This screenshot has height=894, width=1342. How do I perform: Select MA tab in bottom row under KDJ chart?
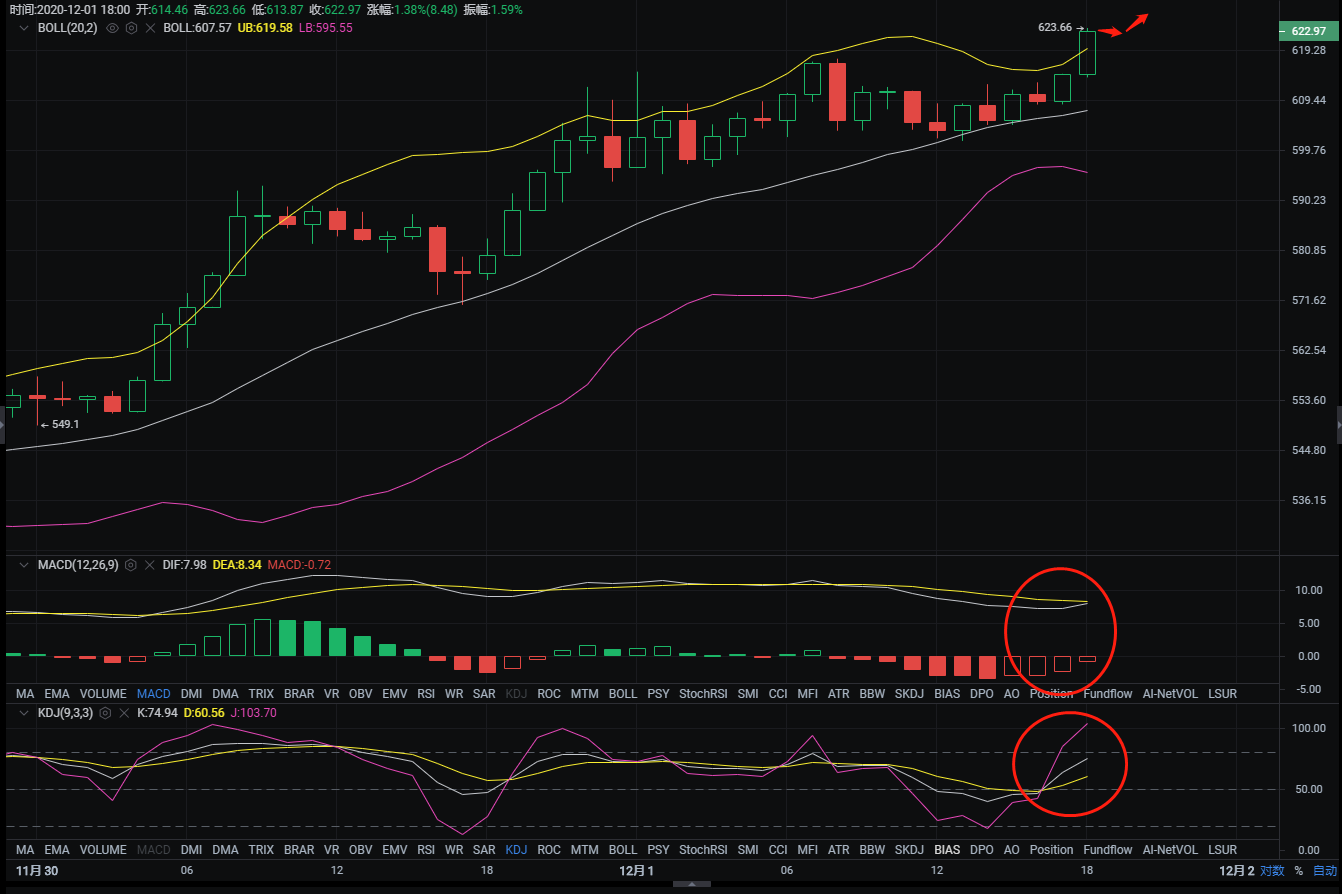coord(25,850)
